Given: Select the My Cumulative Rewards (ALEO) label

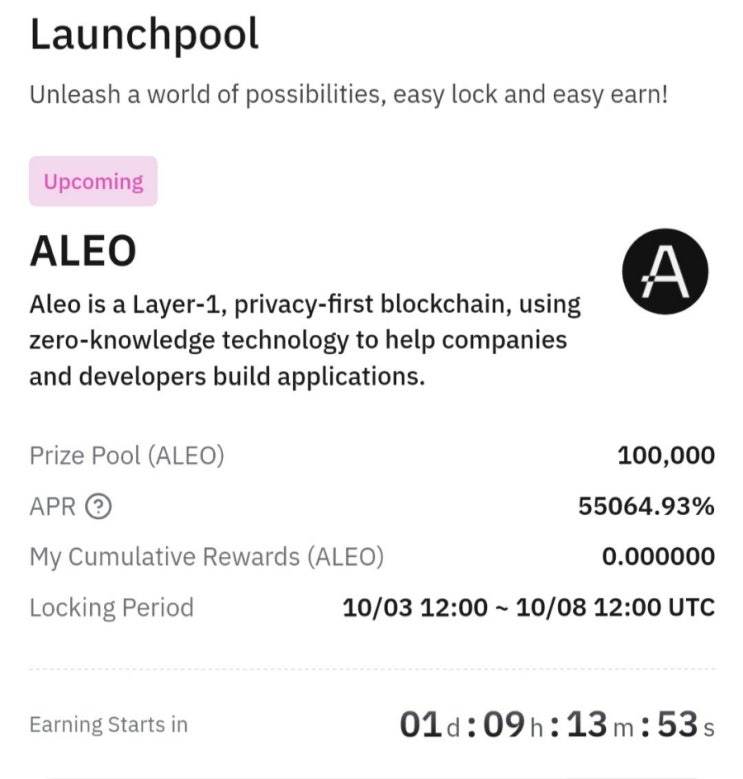Looking at the screenshot, I should tap(206, 557).
